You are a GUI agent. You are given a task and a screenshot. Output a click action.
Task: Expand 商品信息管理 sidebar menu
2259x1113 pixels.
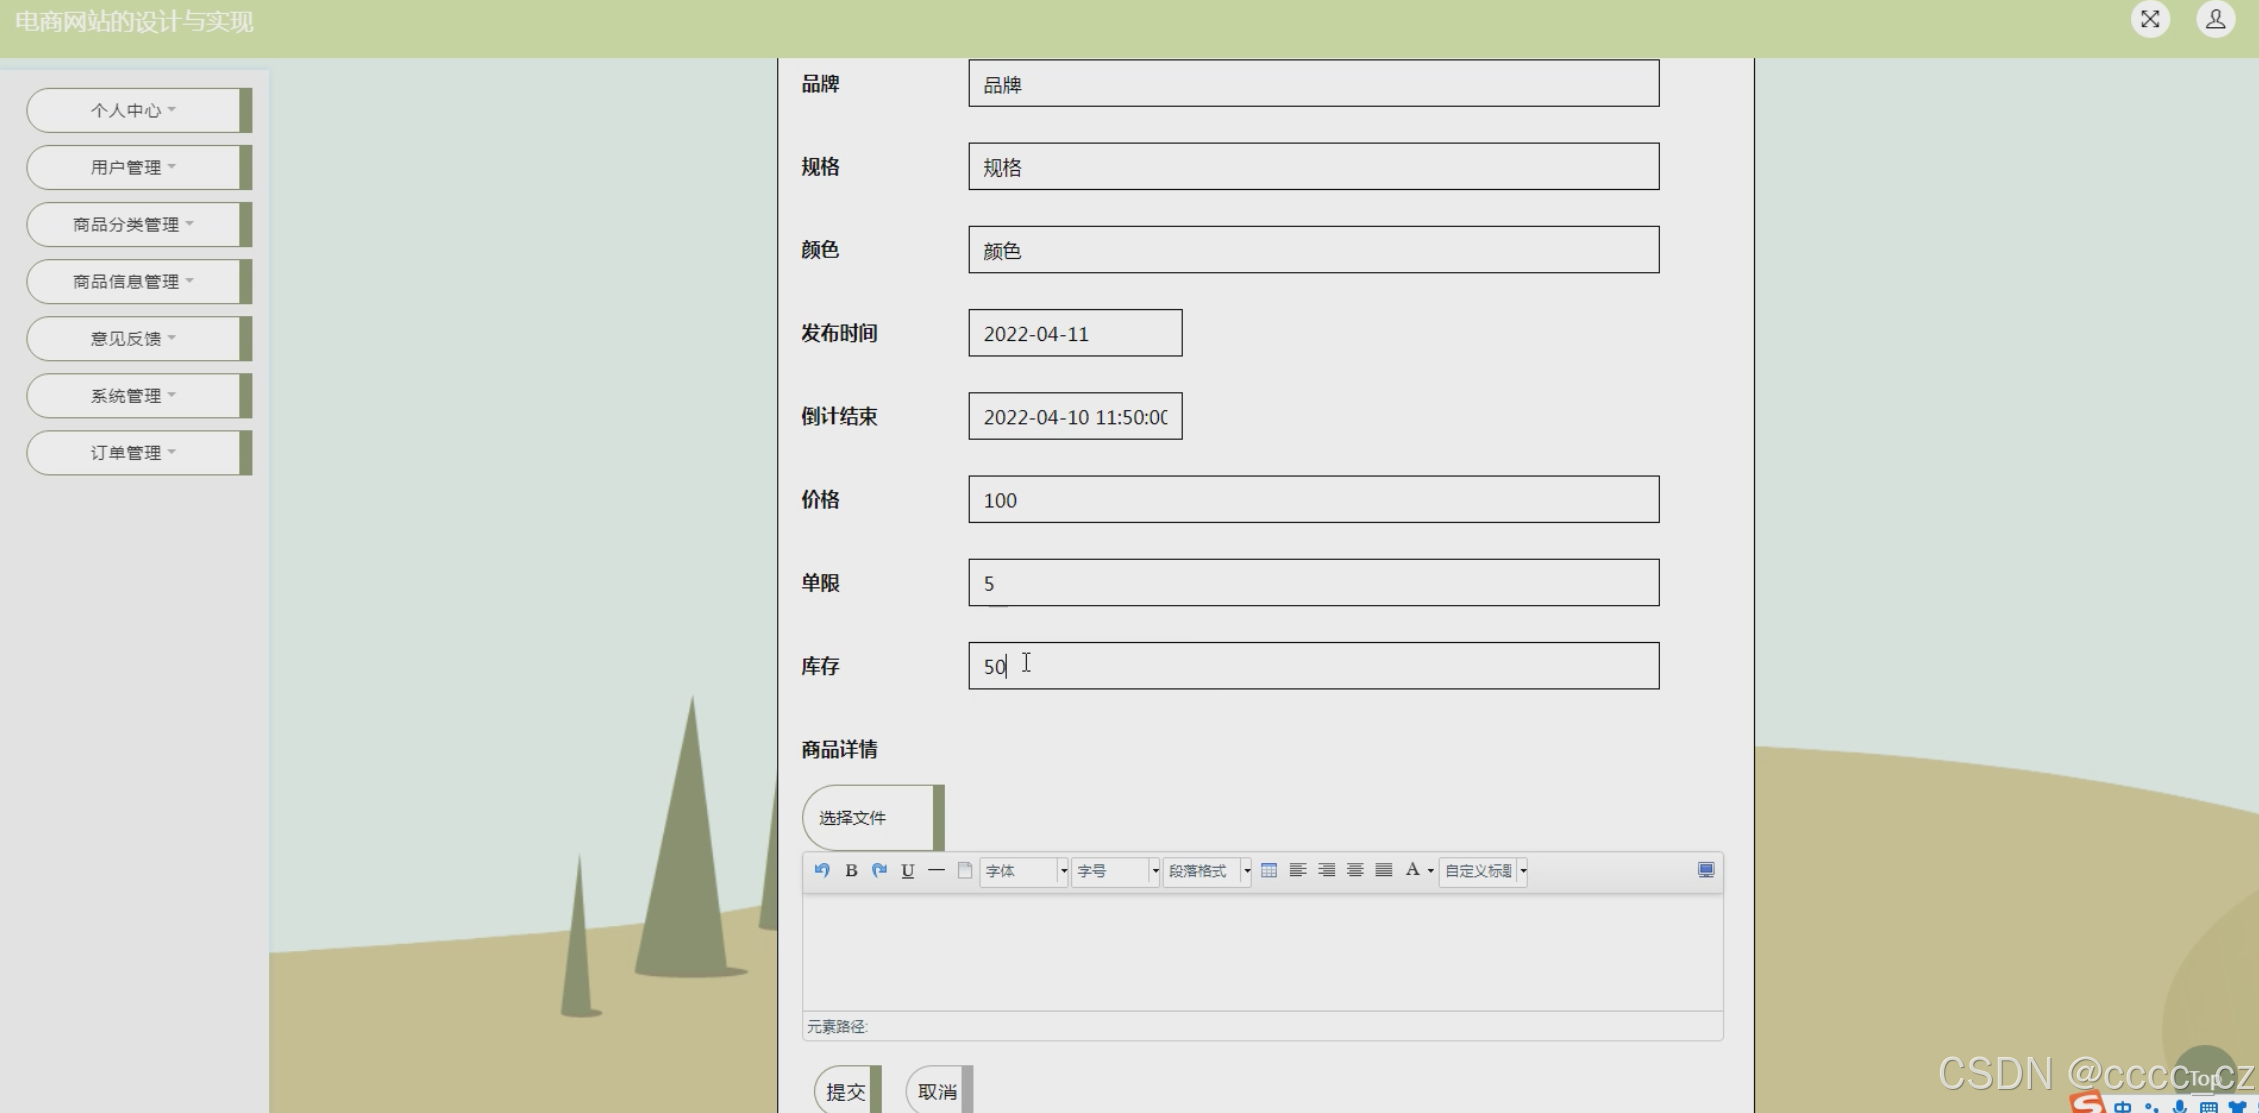(134, 282)
